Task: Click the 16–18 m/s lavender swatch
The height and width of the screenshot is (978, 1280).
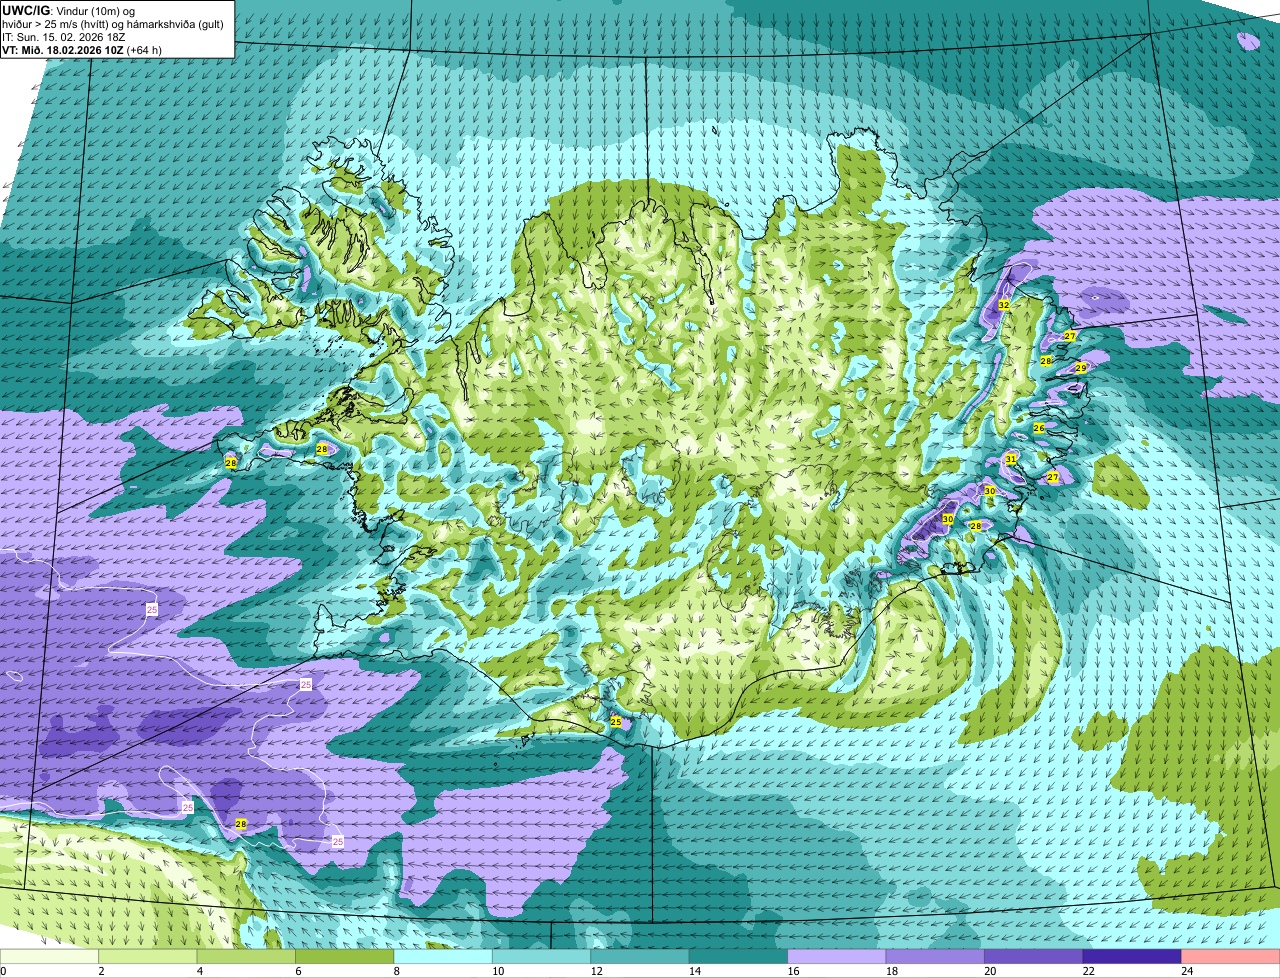Action: click(x=837, y=957)
